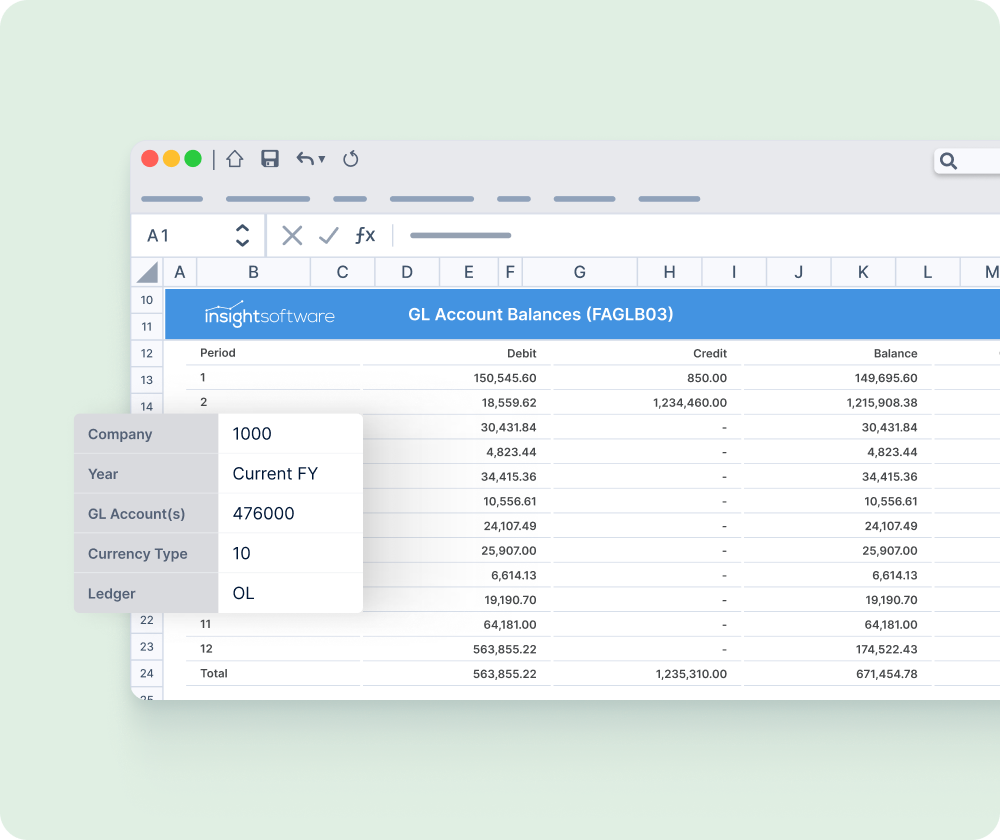Click the yellow traffic light button

tap(170, 158)
